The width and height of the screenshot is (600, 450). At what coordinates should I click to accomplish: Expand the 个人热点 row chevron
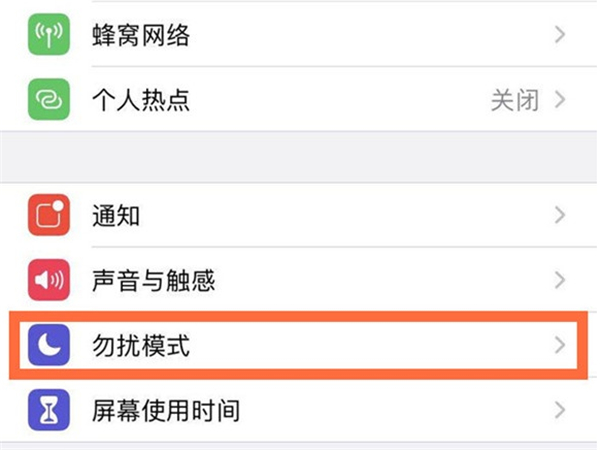pos(560,100)
